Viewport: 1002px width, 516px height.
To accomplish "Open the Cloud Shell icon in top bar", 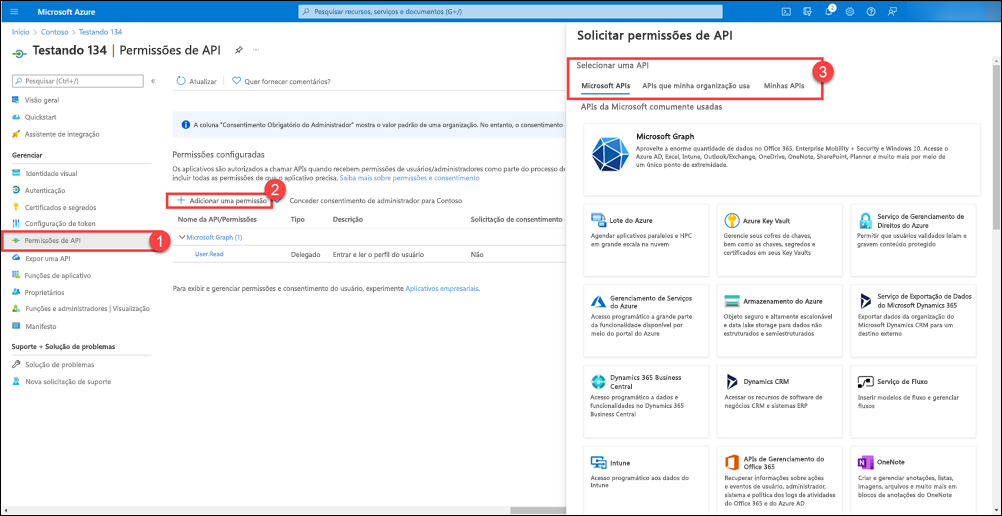I will click(787, 12).
